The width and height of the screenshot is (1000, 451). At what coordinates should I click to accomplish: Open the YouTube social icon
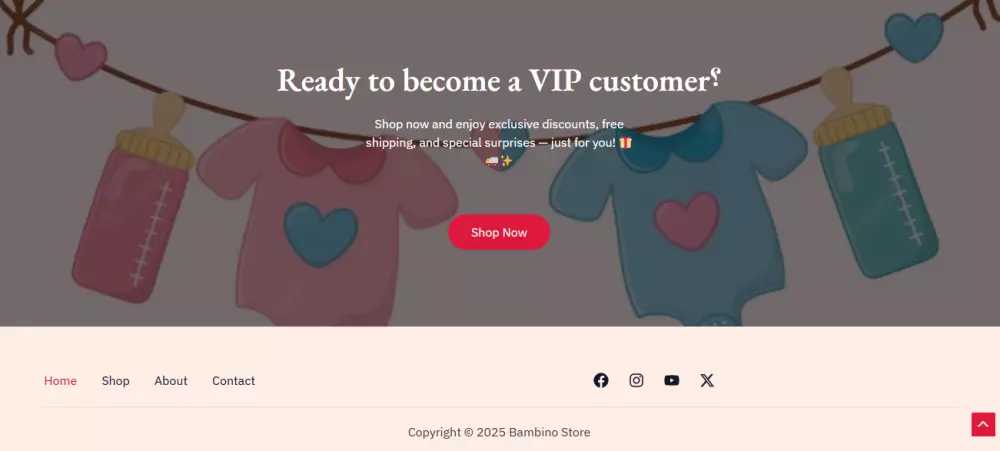(672, 380)
